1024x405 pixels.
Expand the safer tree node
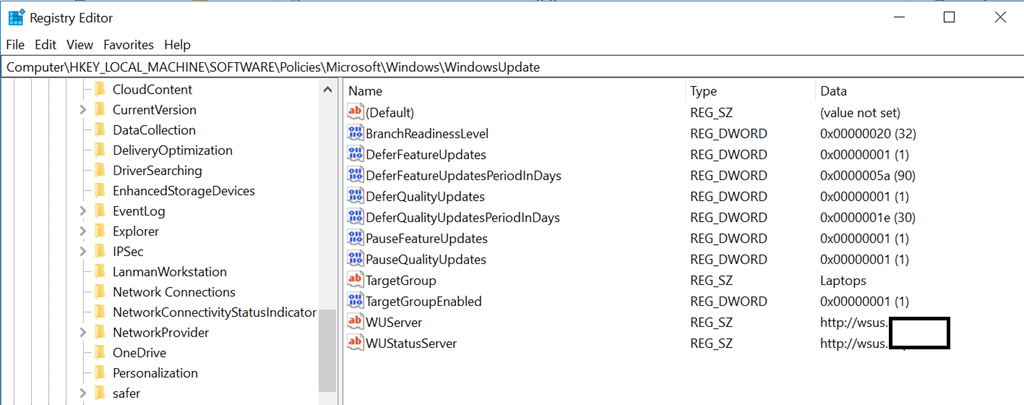[83, 393]
